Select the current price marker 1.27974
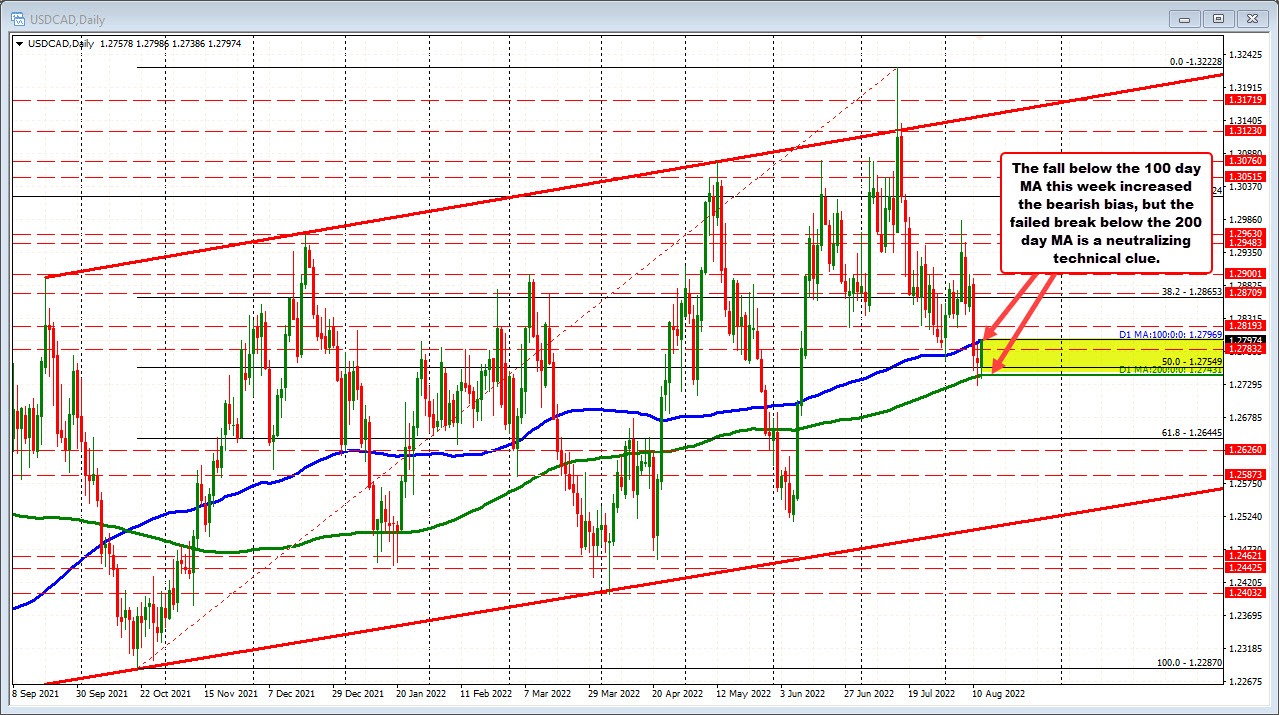This screenshot has width=1279, height=715. [x=1248, y=340]
